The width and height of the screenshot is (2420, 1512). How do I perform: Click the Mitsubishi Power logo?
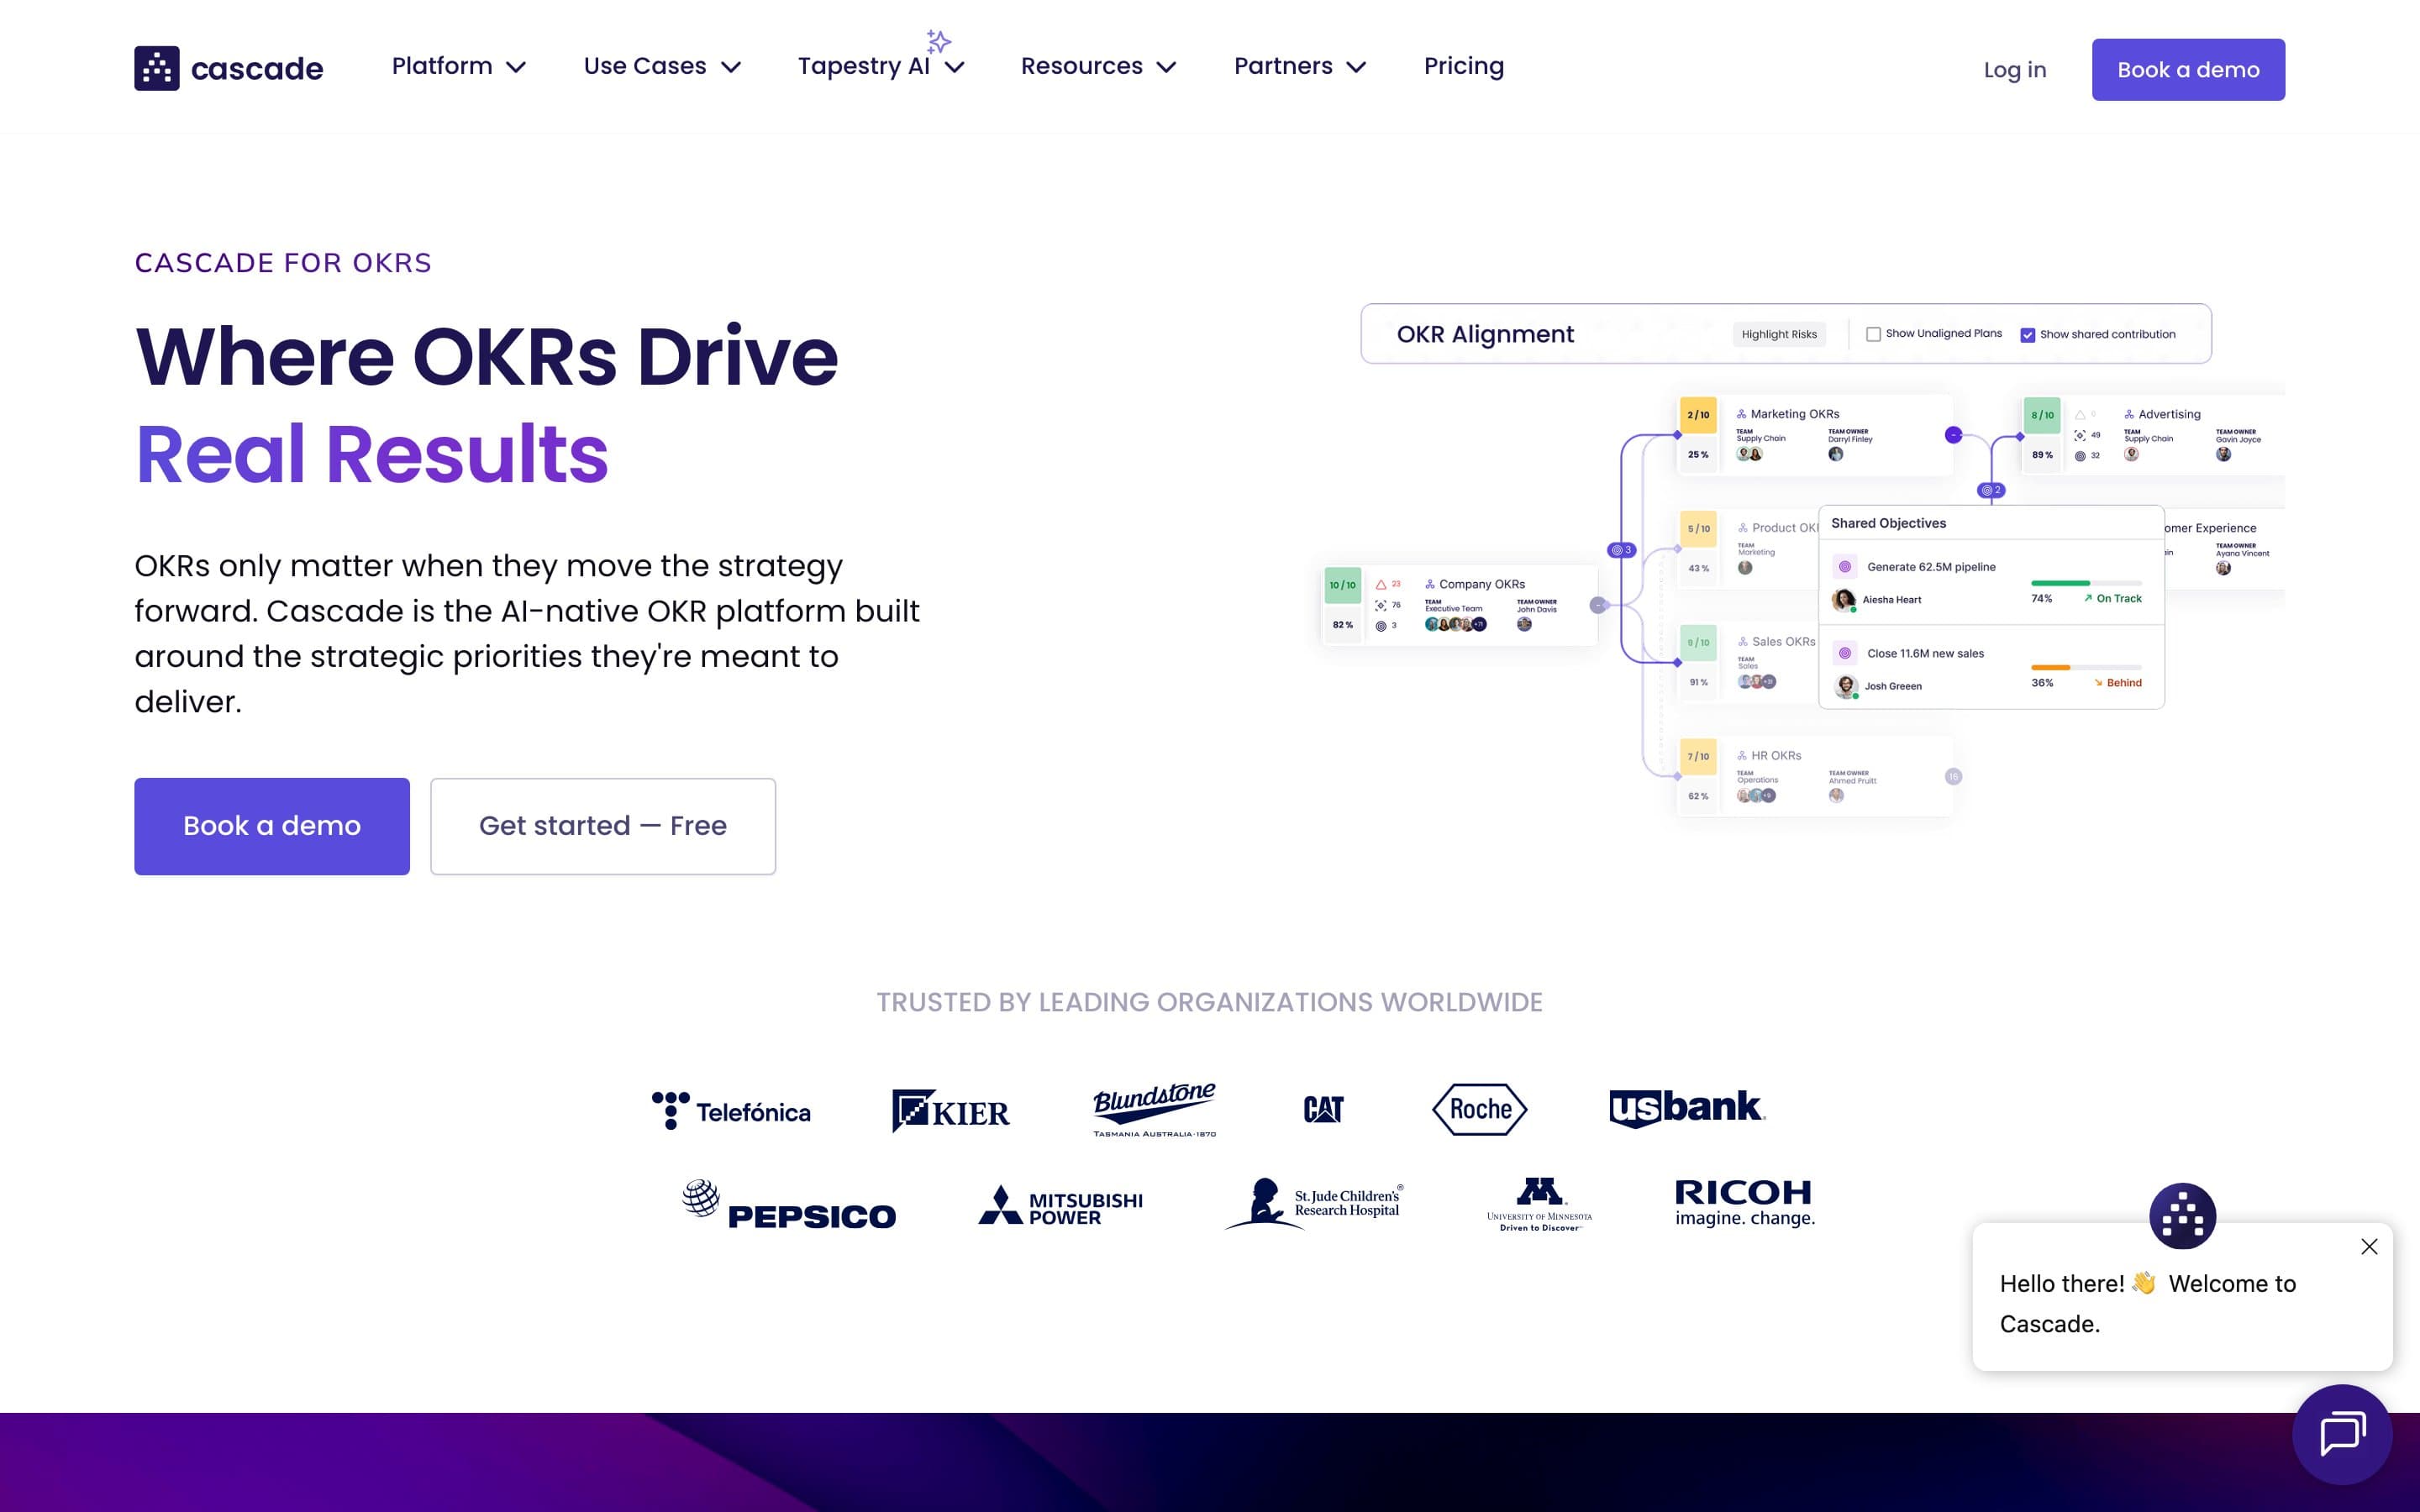coord(1060,1206)
